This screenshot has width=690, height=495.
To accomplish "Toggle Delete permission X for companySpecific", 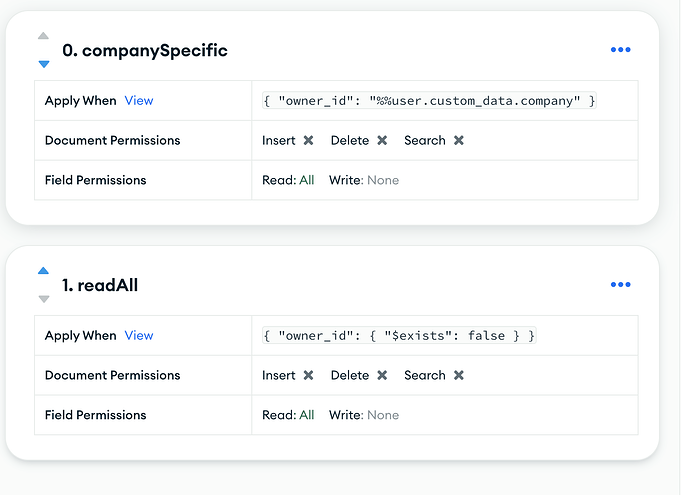I will pyautogui.click(x=382, y=141).
